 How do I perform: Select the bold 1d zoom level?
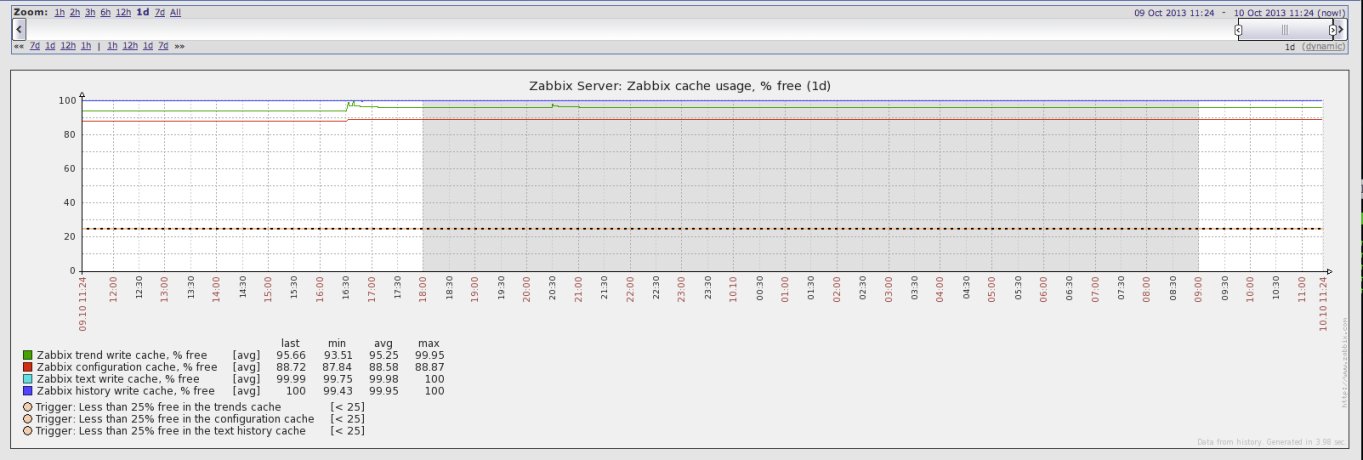[143, 12]
